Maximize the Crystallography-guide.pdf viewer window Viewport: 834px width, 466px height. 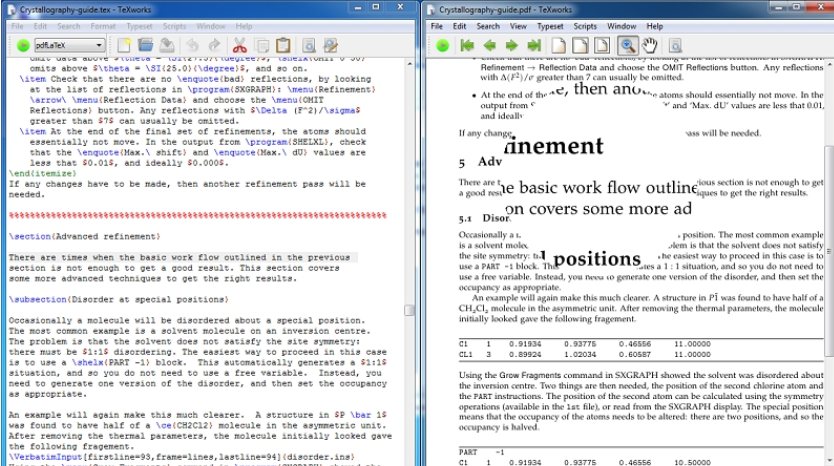pyautogui.click(x=796, y=7)
